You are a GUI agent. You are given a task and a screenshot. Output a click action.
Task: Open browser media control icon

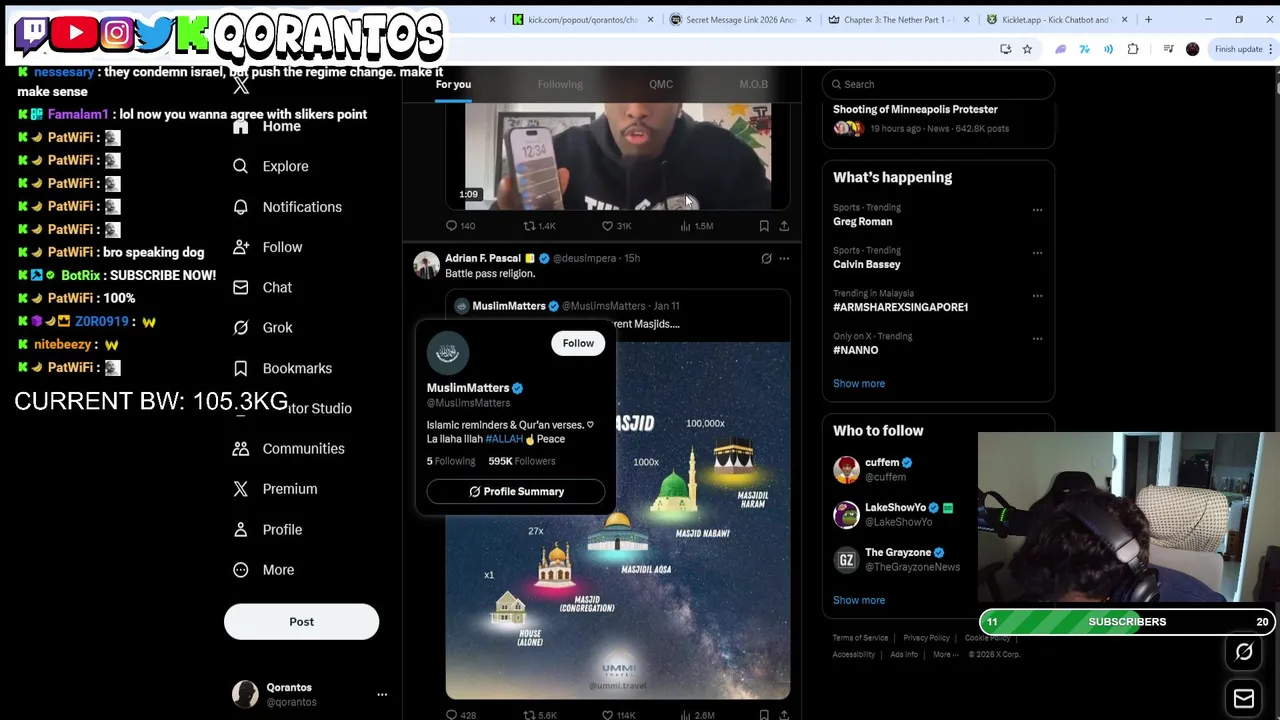[1168, 49]
